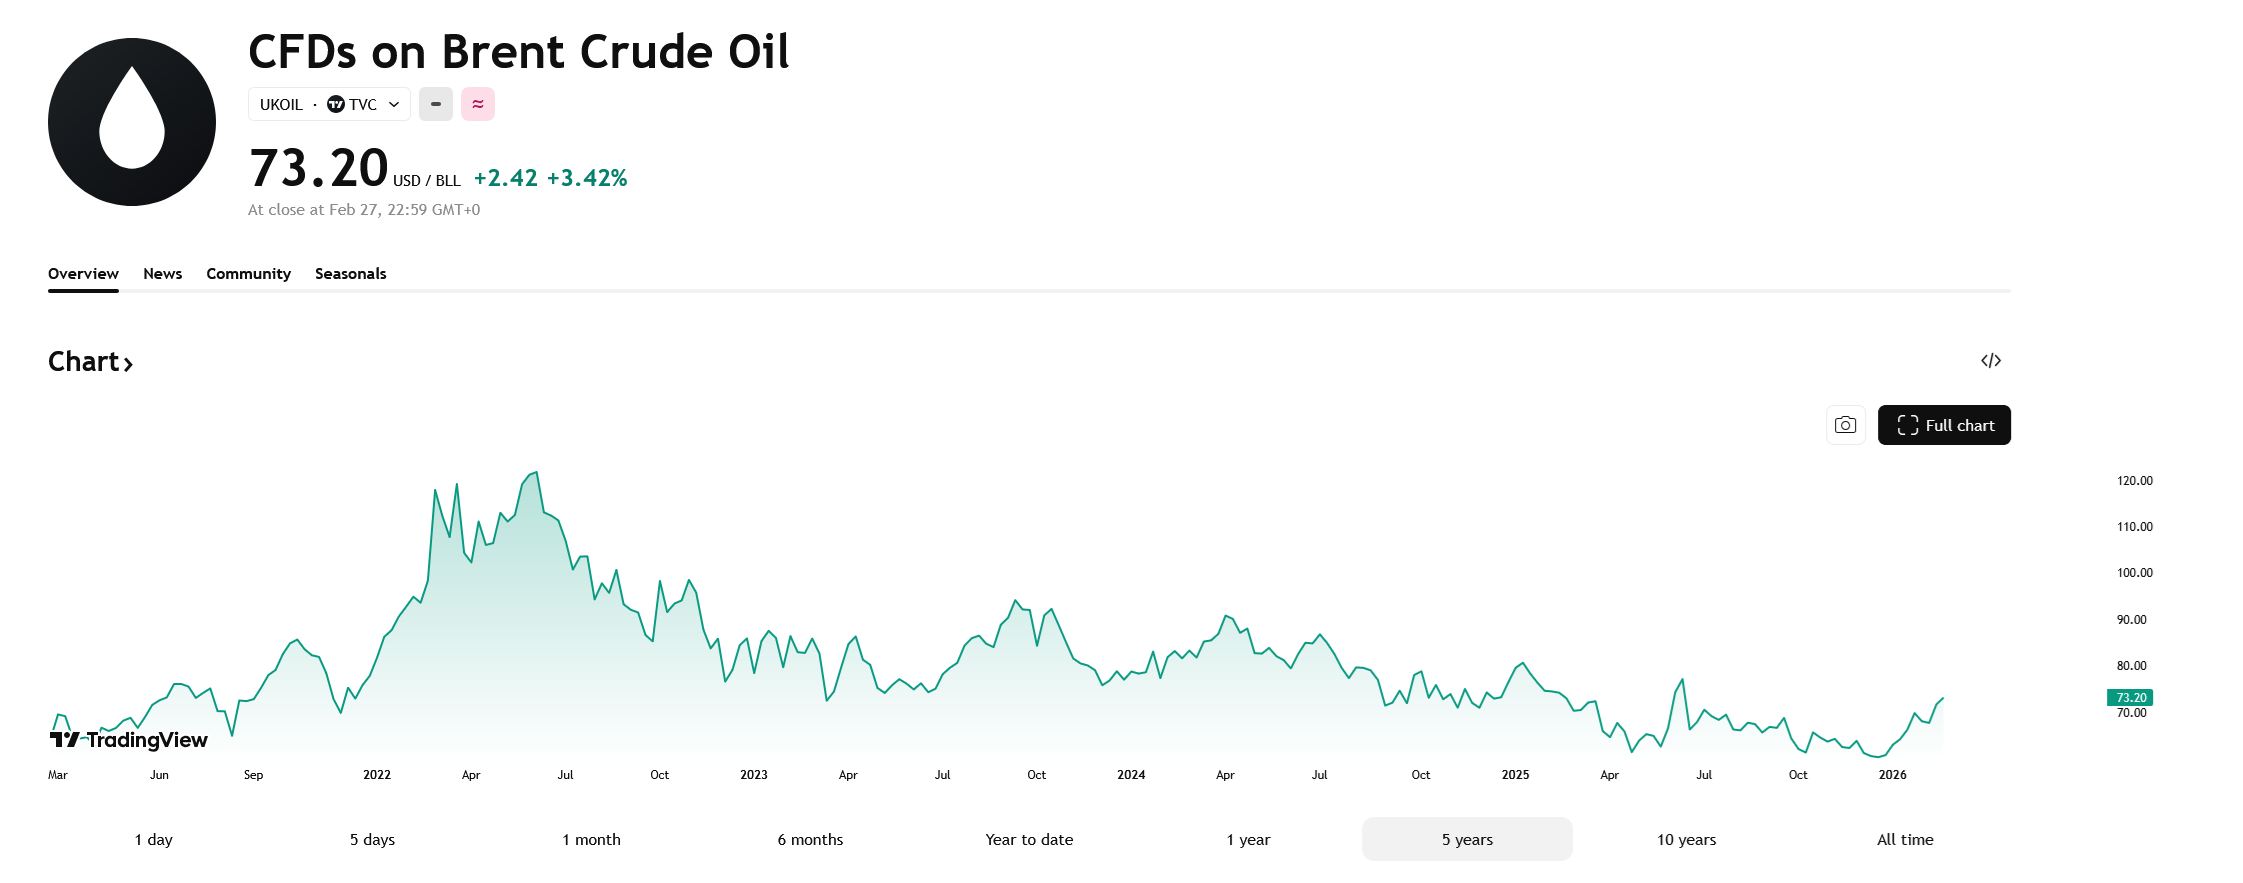Viewport: 2243px width, 883px height.
Task: Select the 1 day time range
Action: click(153, 839)
